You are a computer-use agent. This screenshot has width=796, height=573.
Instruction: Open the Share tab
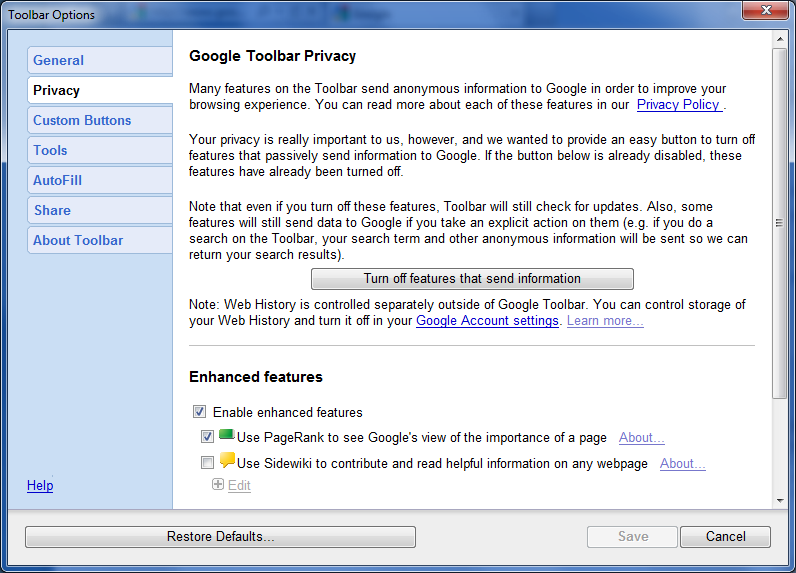99,210
